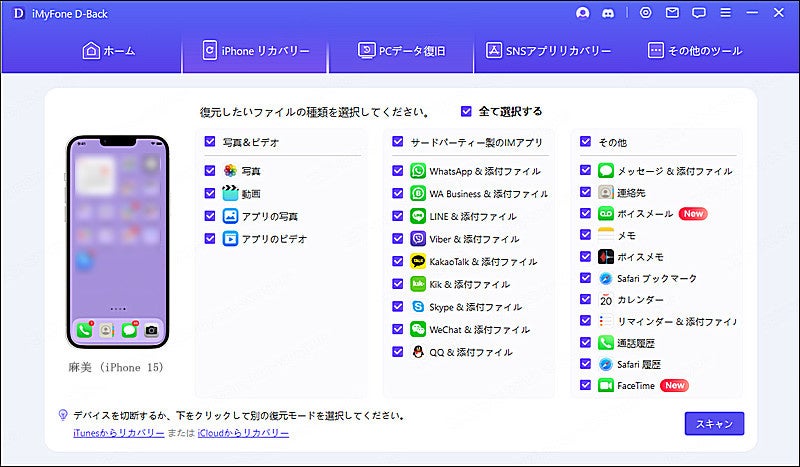
Task: Click the Voice Memos icon next to ボイスメモ
Action: 606,256
